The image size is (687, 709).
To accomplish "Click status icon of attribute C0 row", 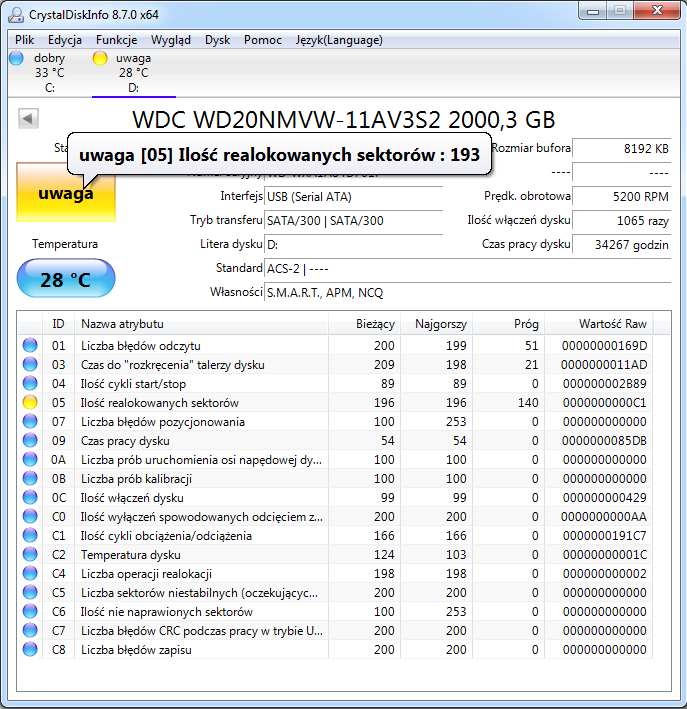I will [30, 516].
